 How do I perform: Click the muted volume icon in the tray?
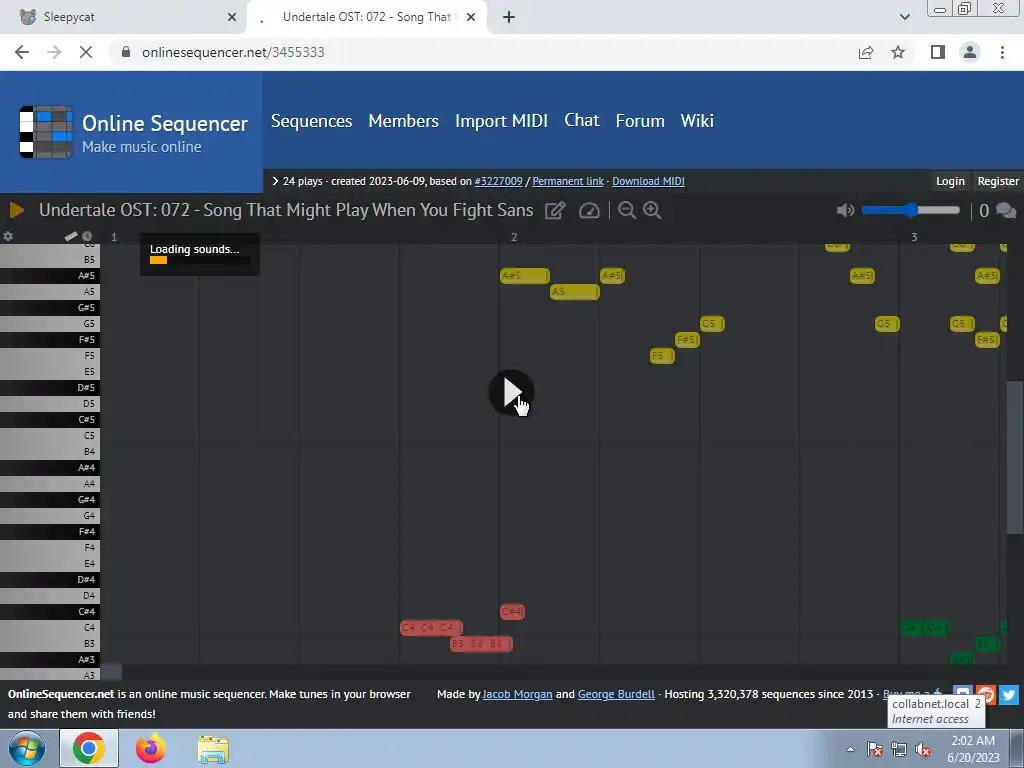pyautogui.click(x=923, y=750)
